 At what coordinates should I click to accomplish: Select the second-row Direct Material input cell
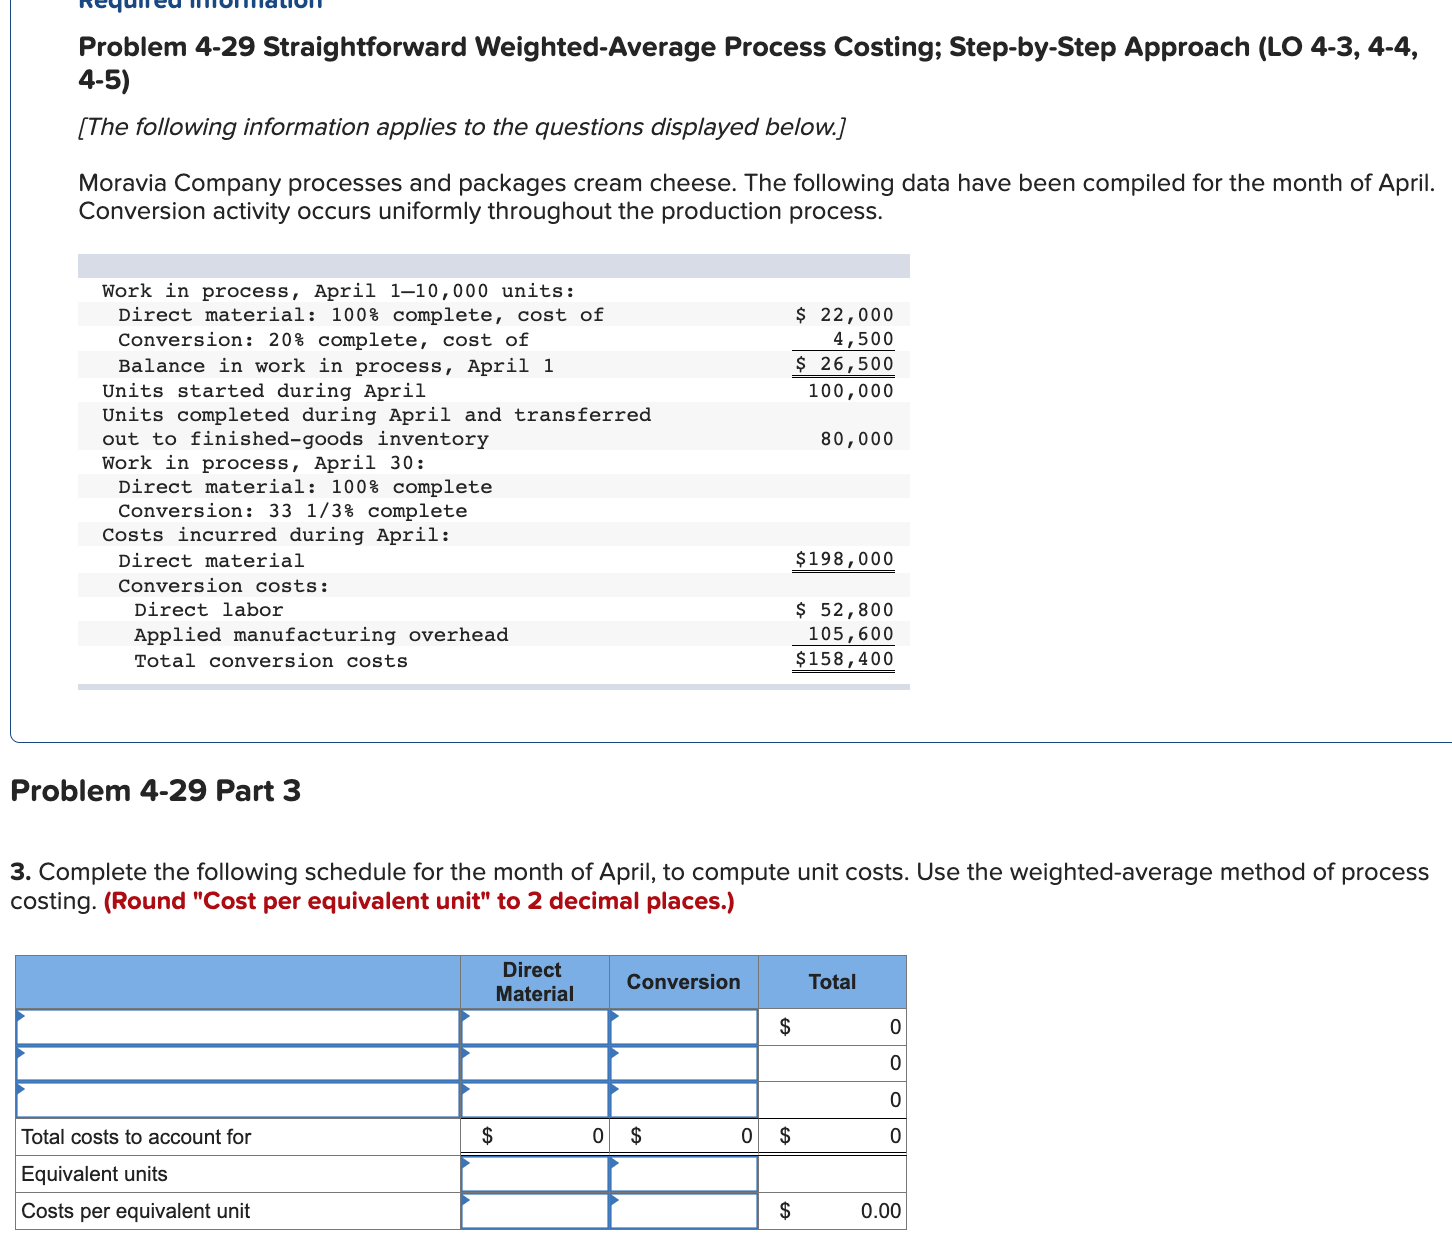pyautogui.click(x=534, y=1063)
